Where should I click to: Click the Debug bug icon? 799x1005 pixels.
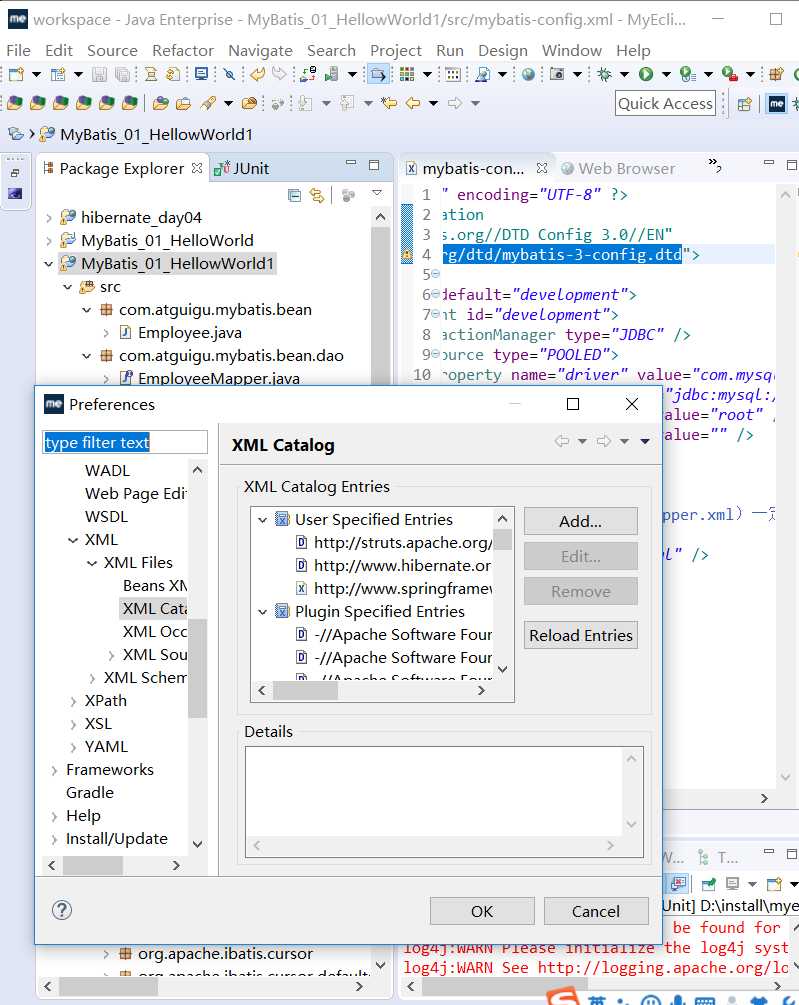click(x=604, y=74)
